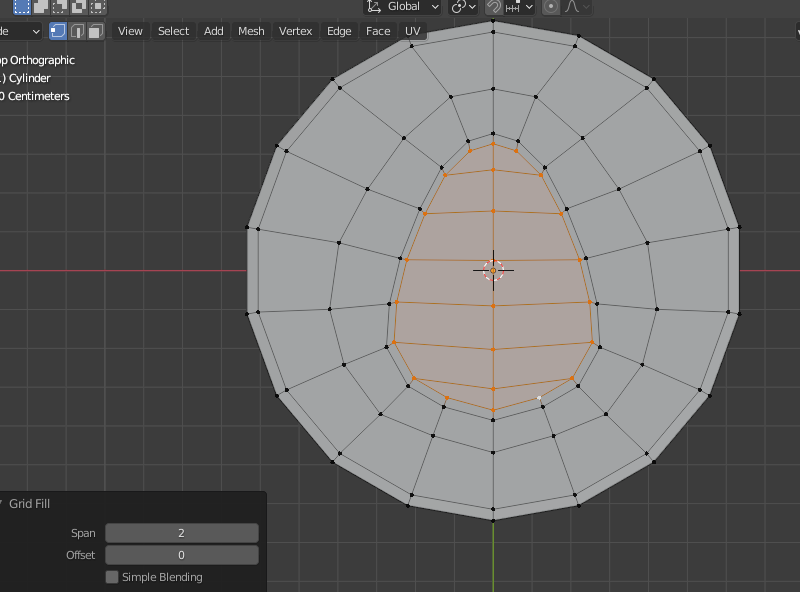Viewport: 800px width, 592px height.
Task: Open the Select menu
Action: pos(173,31)
